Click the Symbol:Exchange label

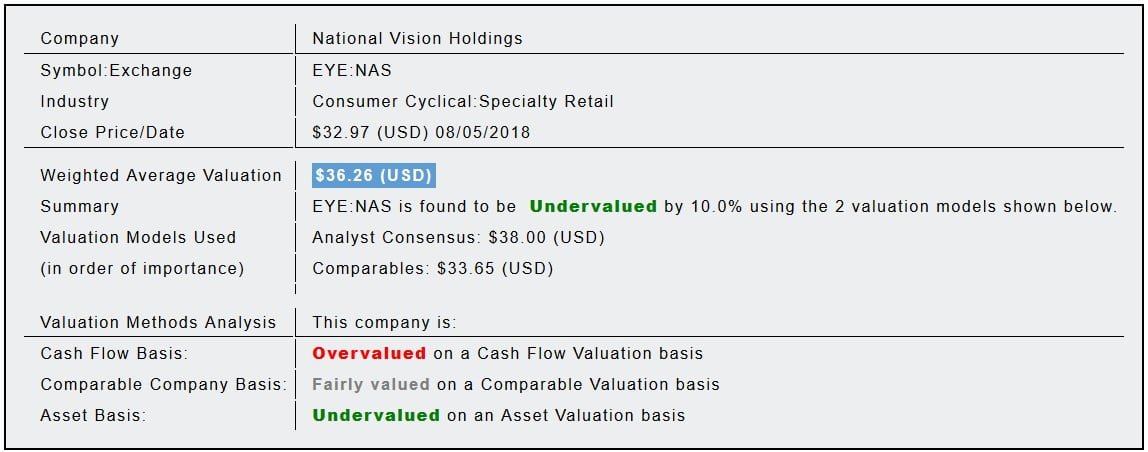point(116,70)
